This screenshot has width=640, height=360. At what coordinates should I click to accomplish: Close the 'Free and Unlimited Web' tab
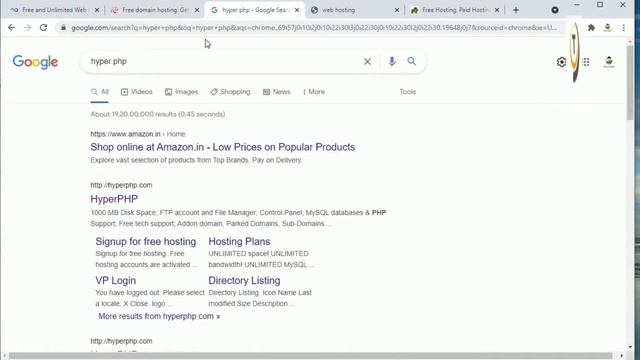[97, 10]
